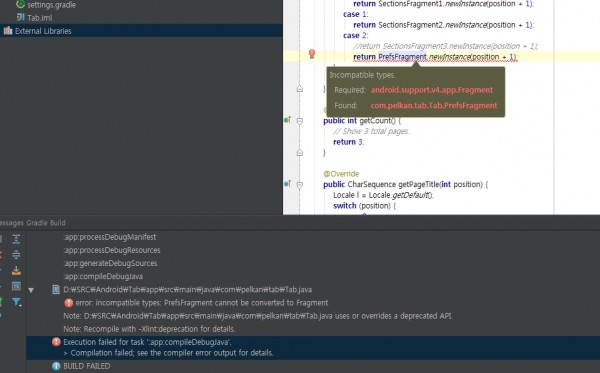The image size is (600, 373).
Task: Click the @Override annotation above getPageTitle
Action: [x=341, y=174]
